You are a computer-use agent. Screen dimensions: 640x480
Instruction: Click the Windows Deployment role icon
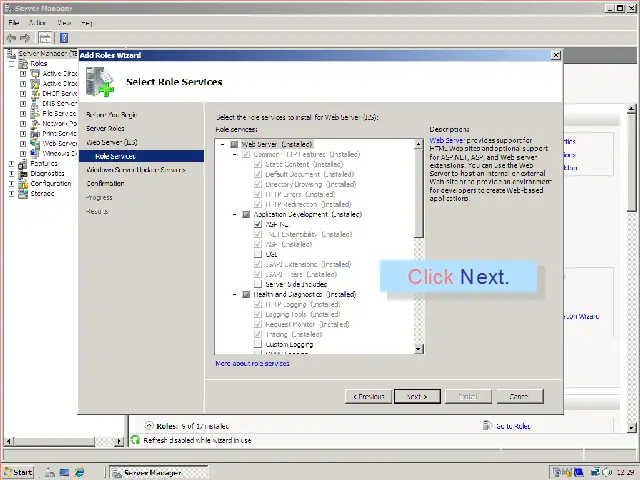pos(36,153)
